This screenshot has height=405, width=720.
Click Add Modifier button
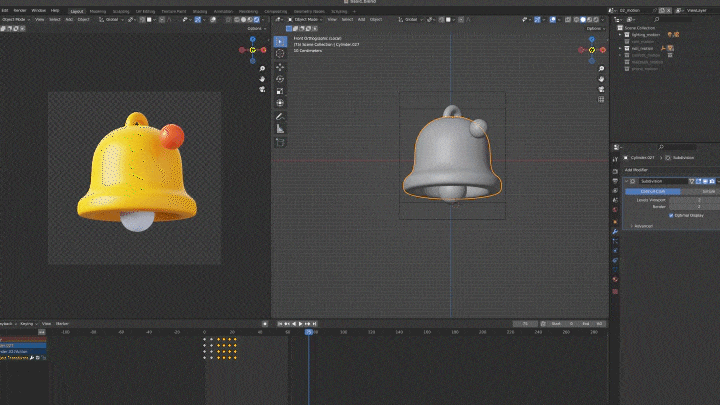click(x=636, y=170)
